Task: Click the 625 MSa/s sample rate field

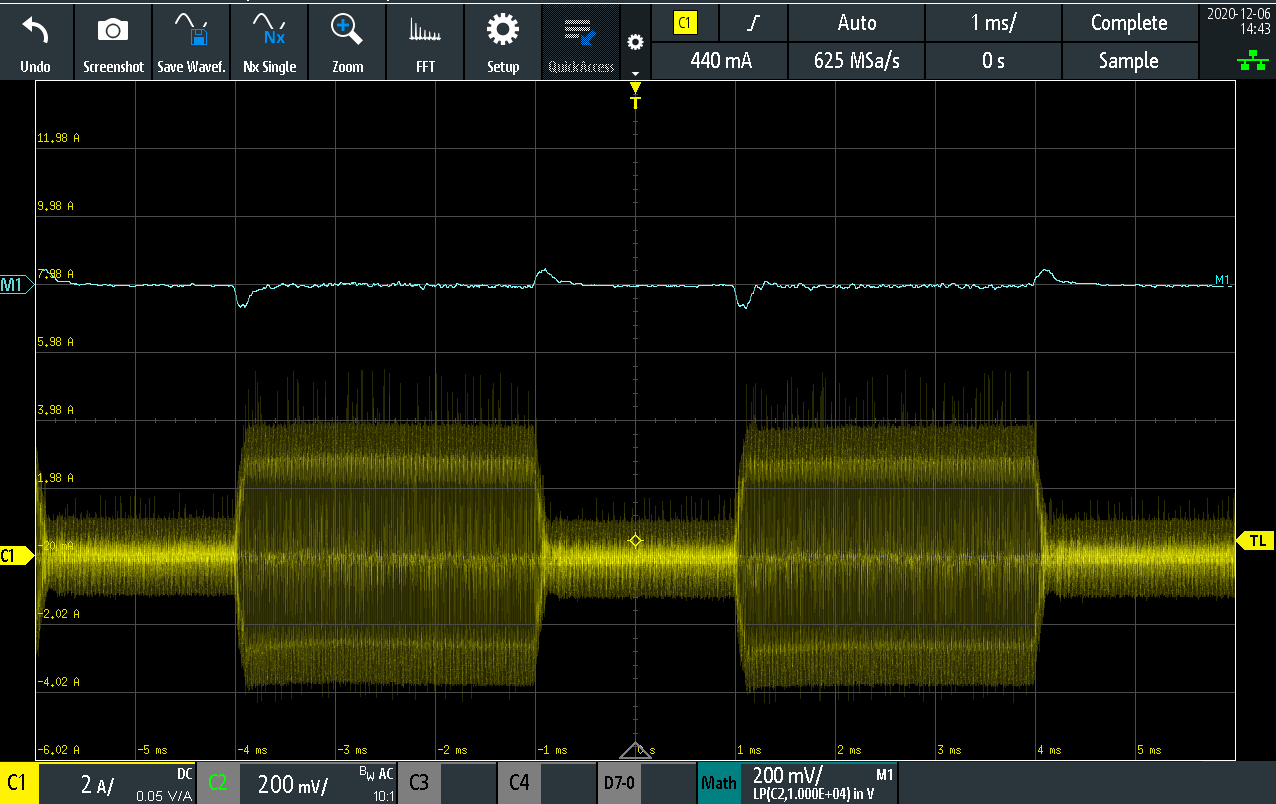Action: point(857,61)
